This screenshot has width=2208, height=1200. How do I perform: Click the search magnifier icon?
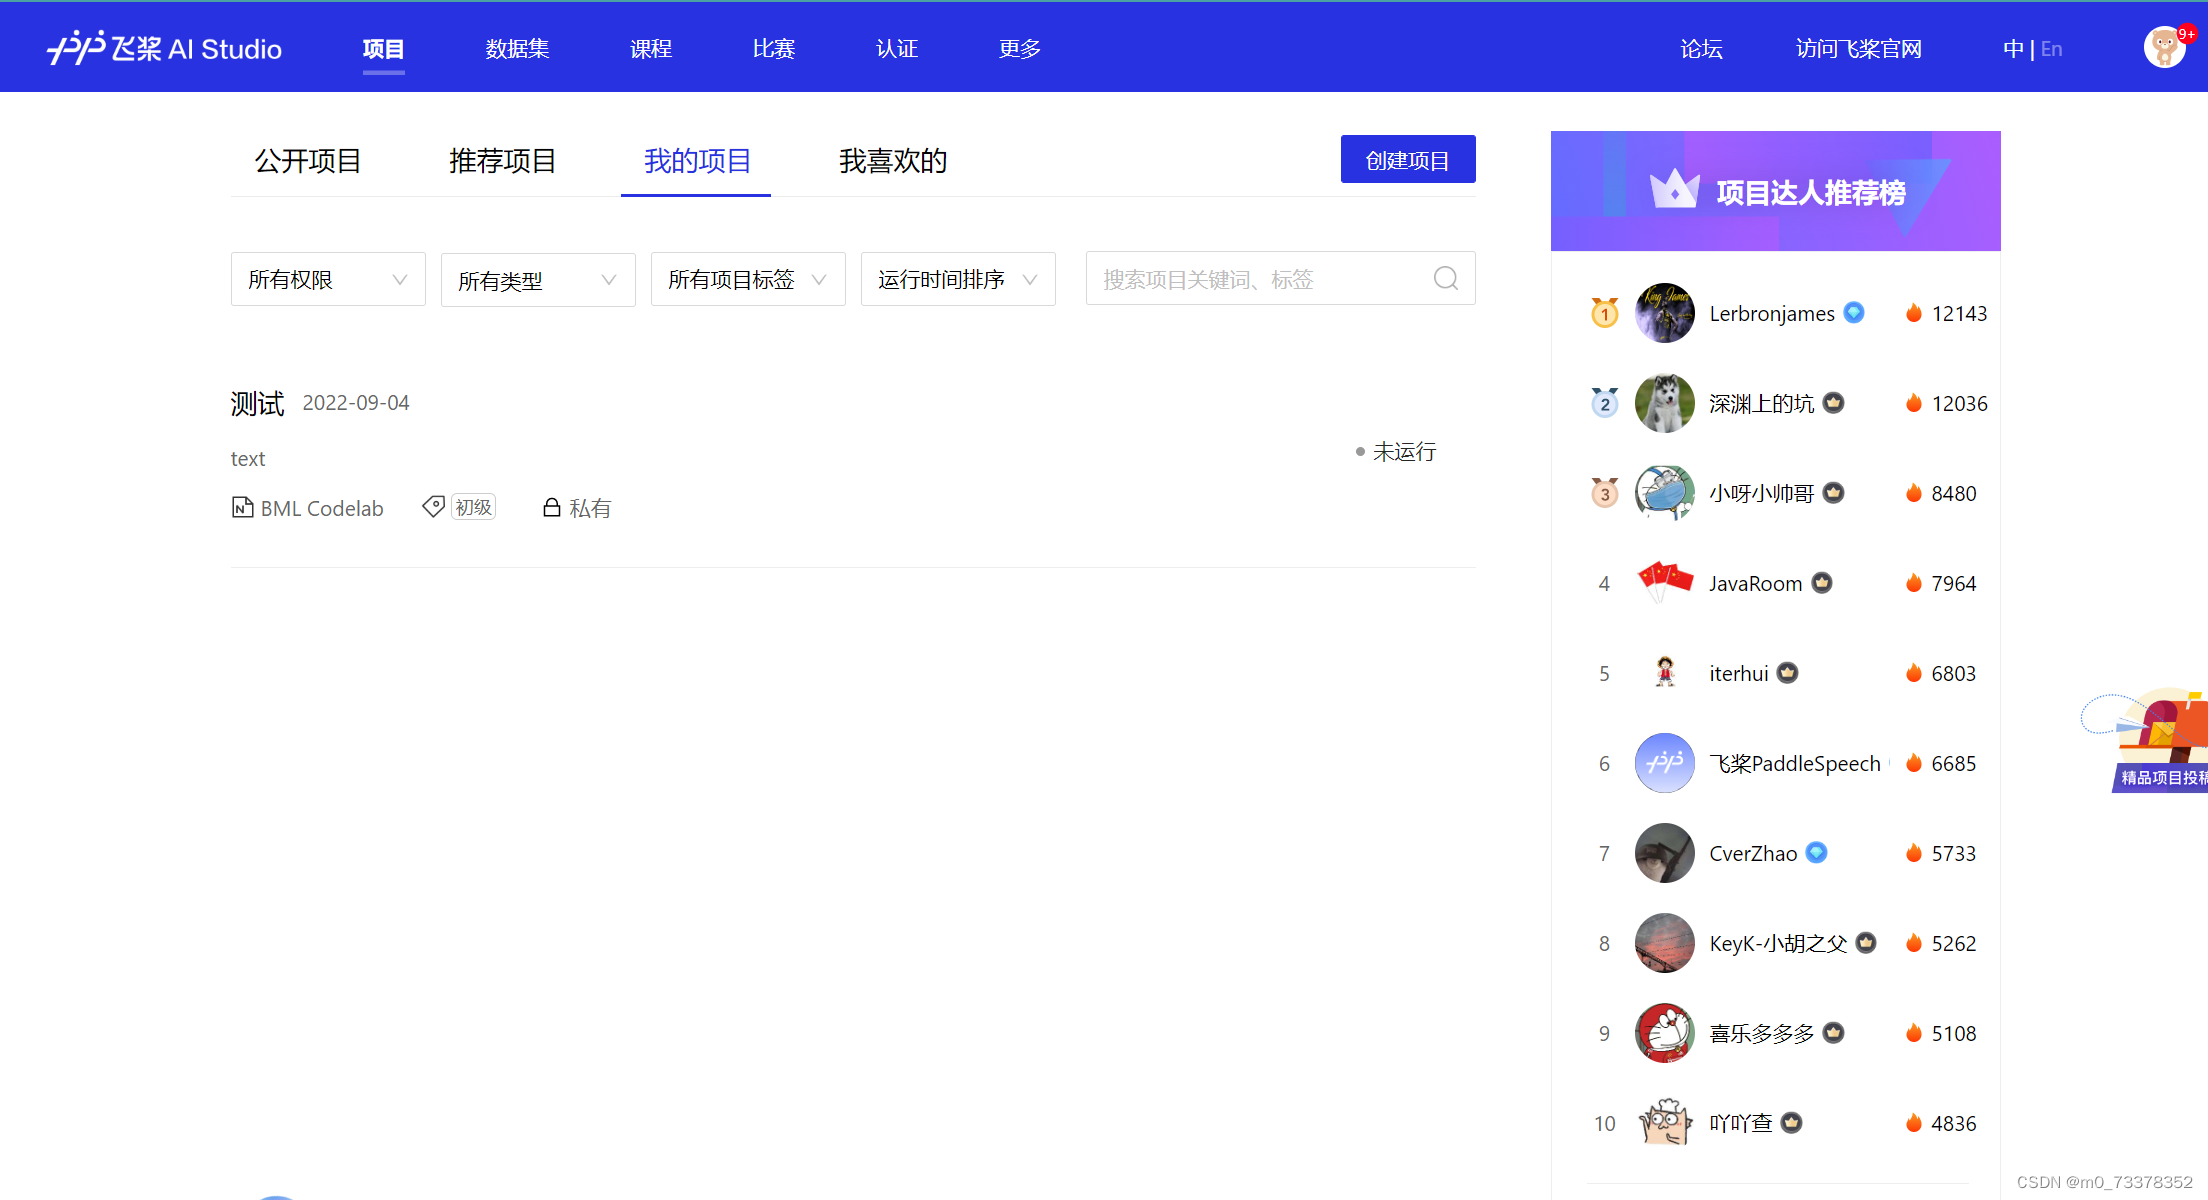[x=1445, y=278]
